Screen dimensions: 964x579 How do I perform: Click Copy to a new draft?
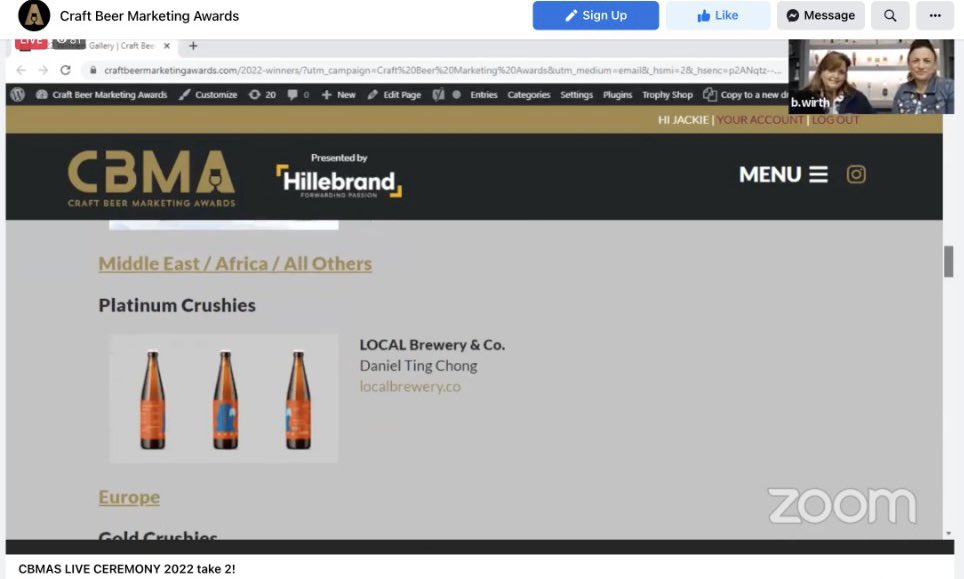746,95
